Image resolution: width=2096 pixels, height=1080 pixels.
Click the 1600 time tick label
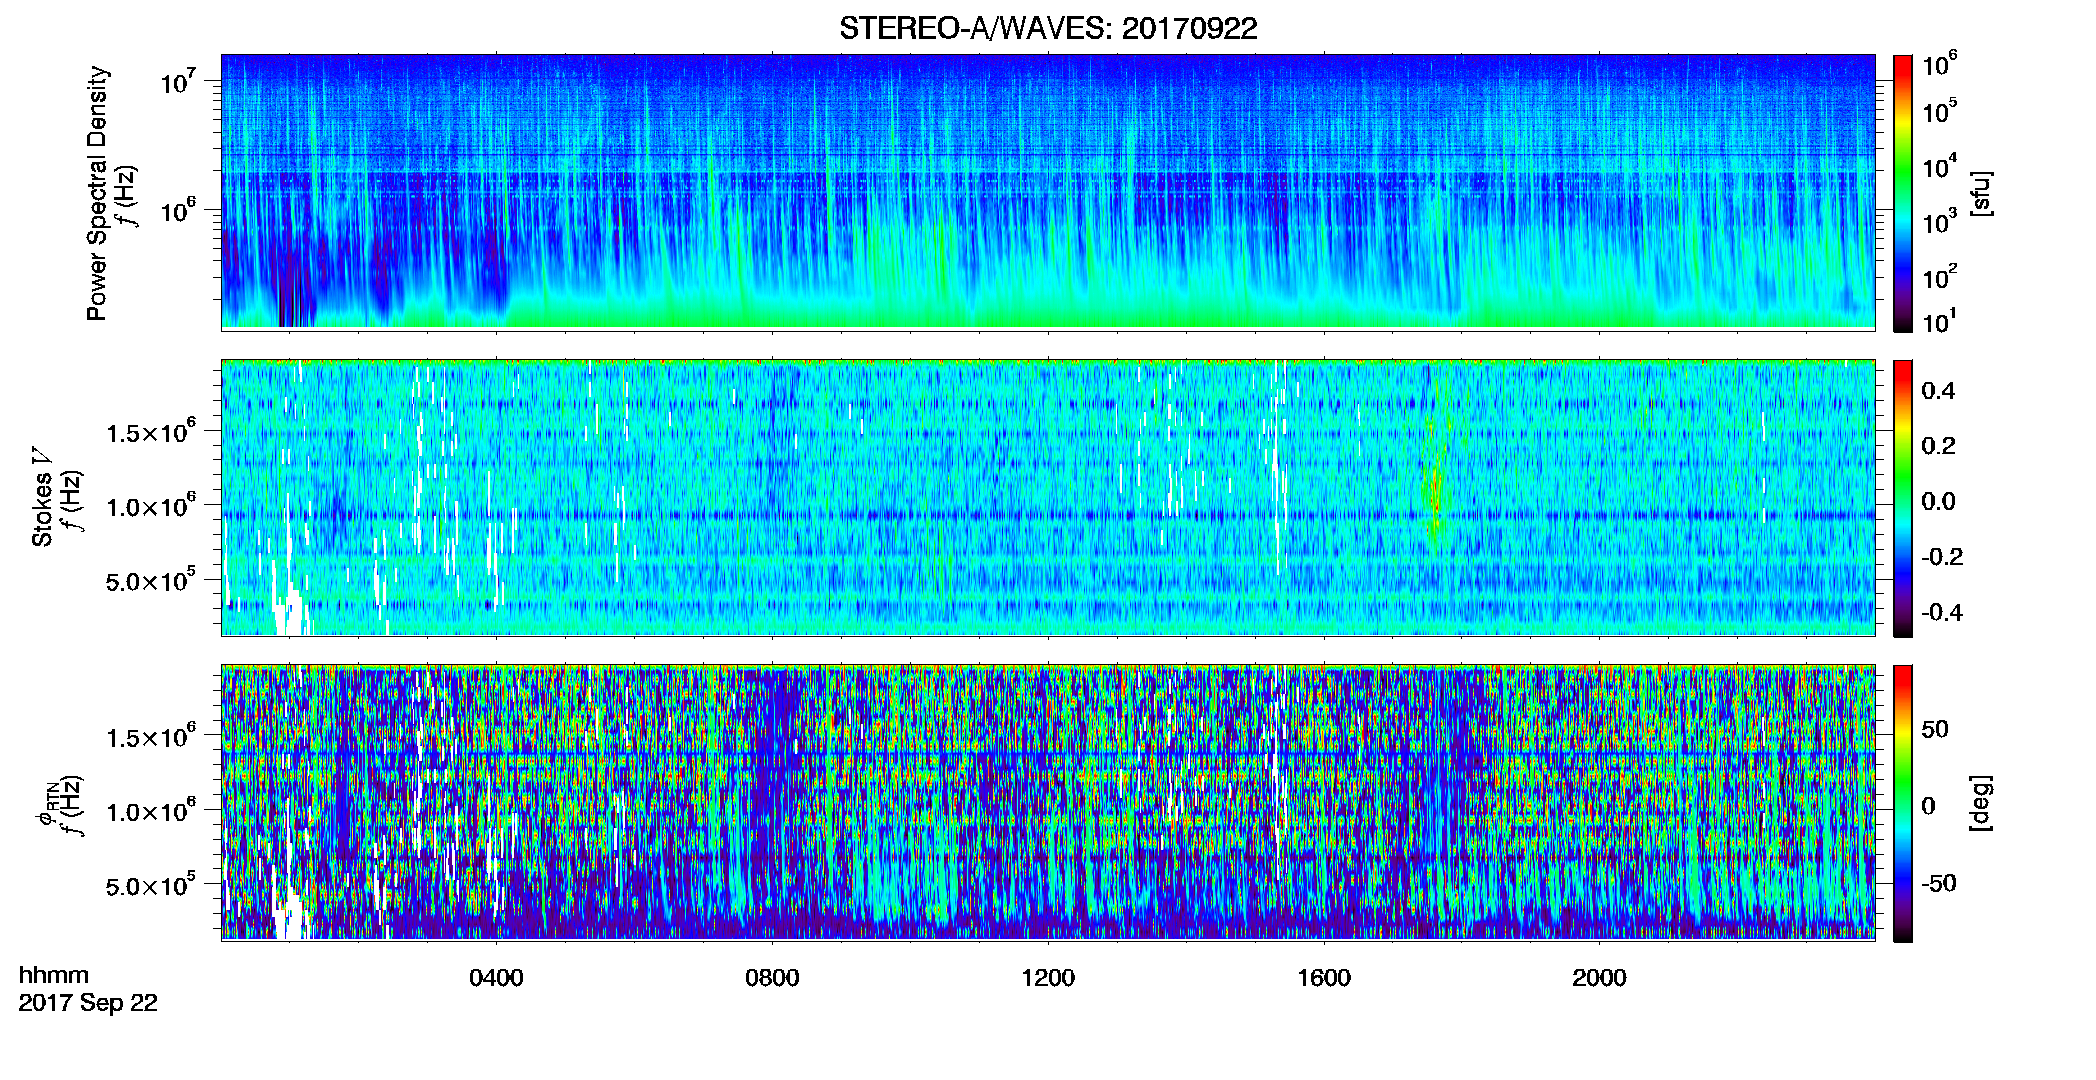(x=1324, y=978)
